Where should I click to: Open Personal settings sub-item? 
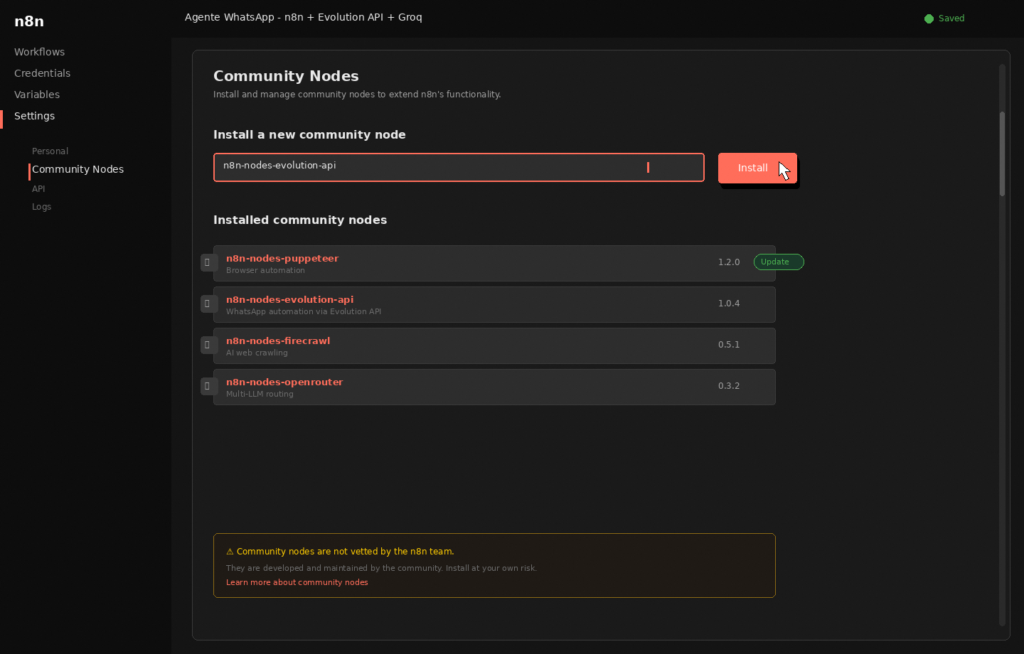coord(50,151)
